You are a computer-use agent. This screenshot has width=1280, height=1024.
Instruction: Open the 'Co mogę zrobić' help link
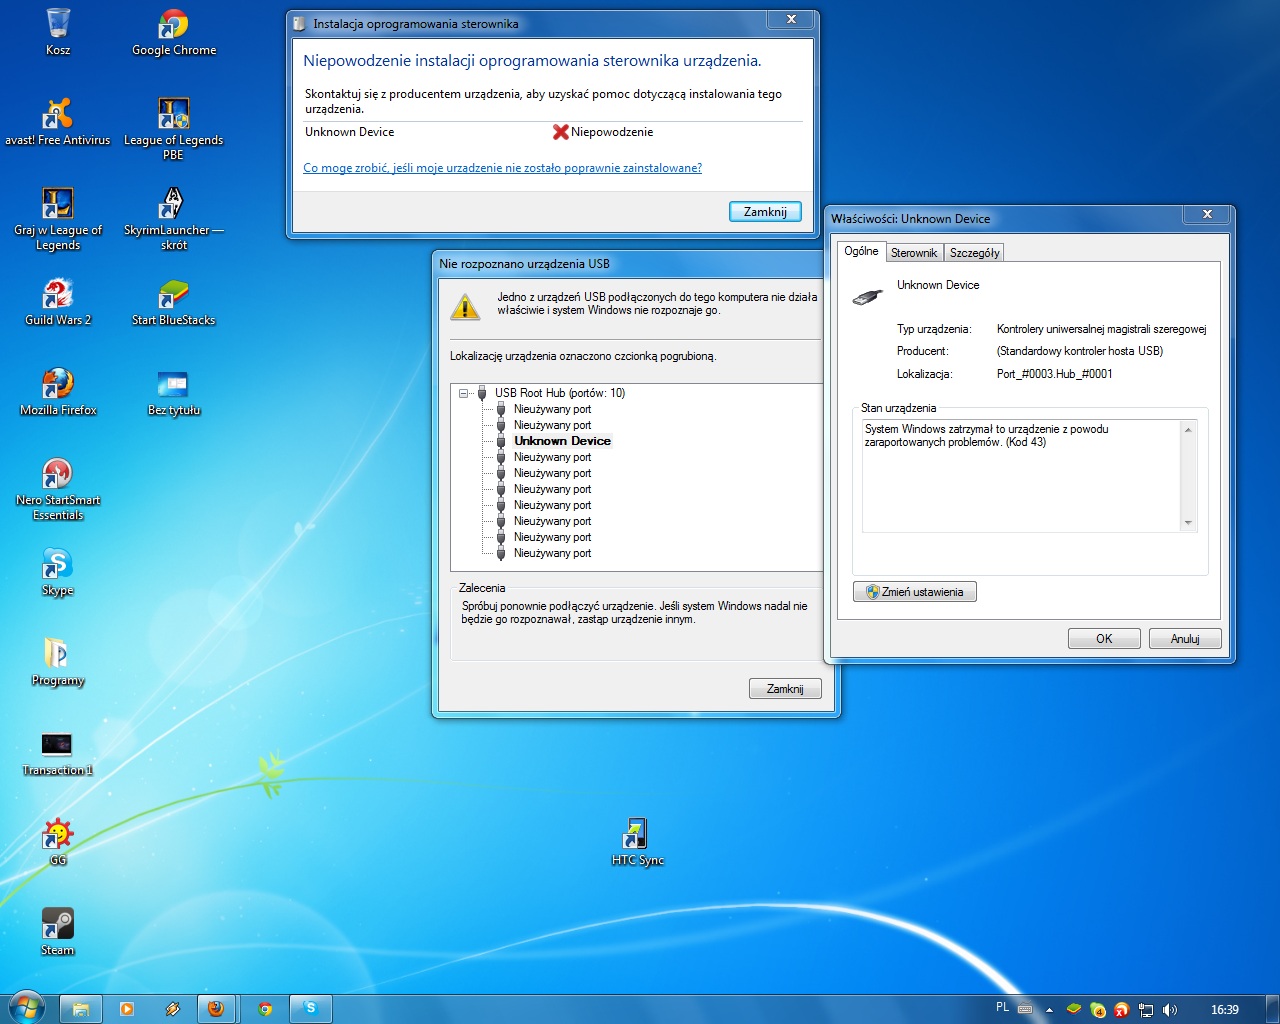503,168
